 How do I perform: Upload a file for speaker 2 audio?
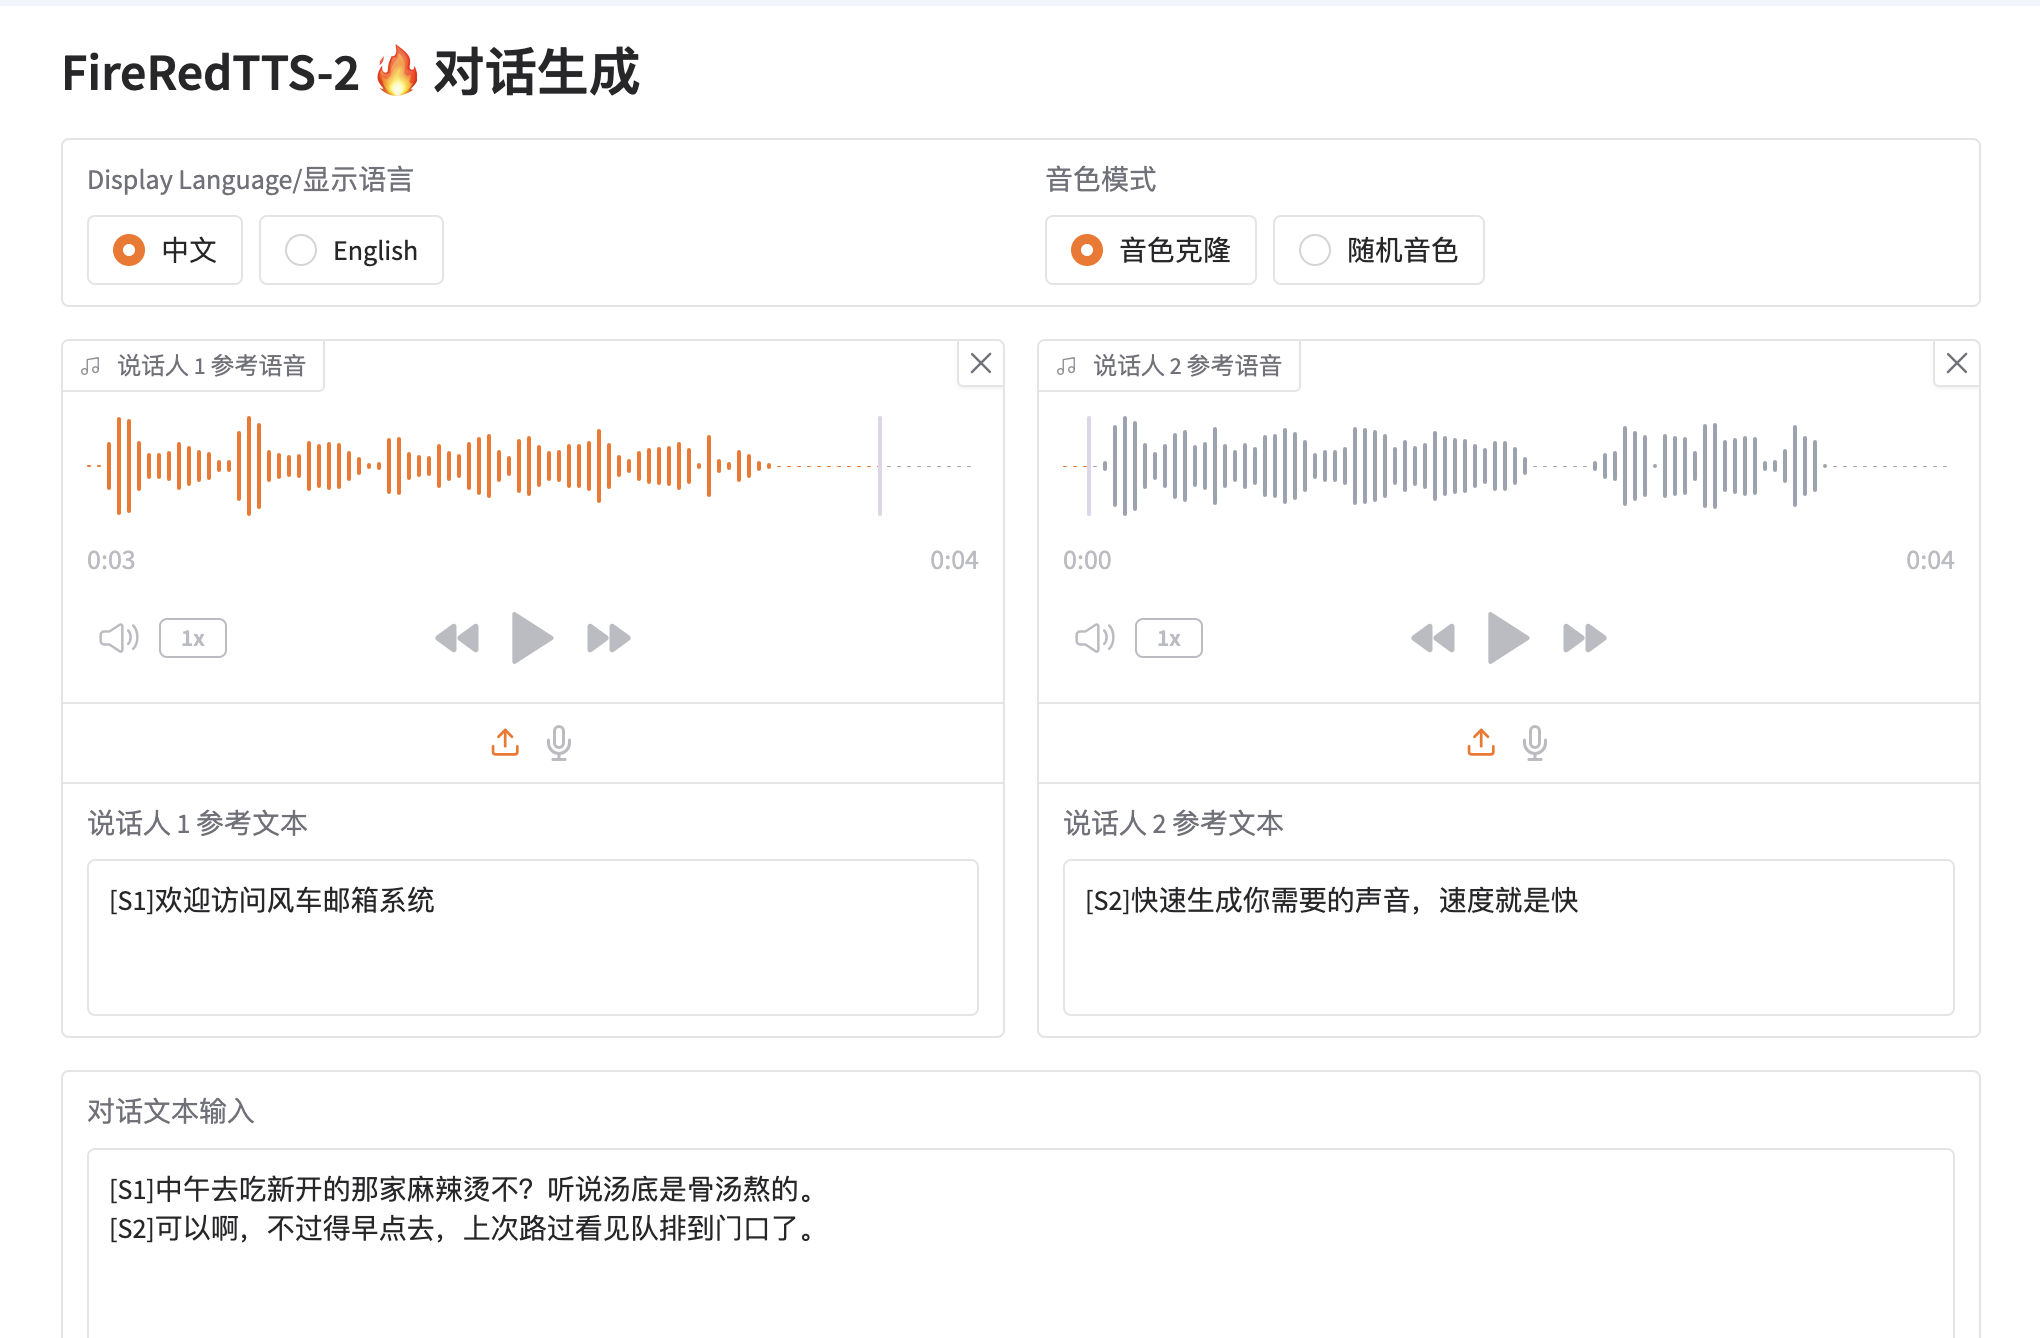[1481, 742]
